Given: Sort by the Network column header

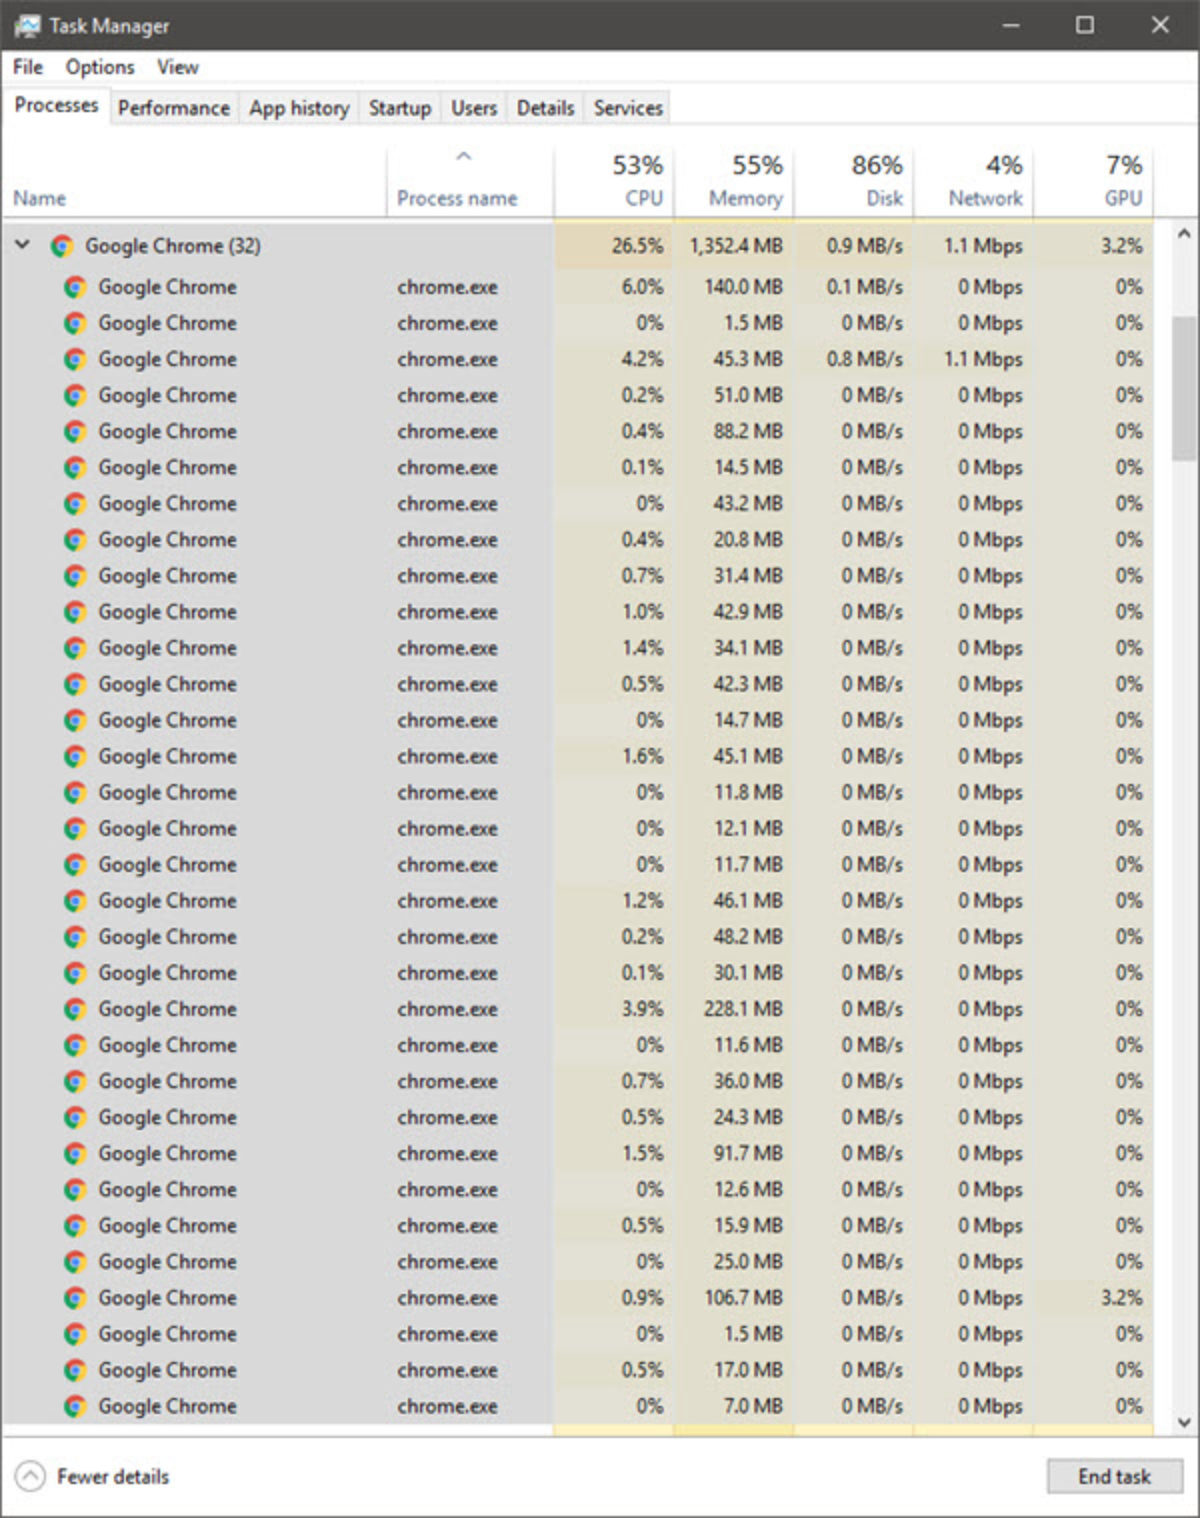Looking at the screenshot, I should pos(974,181).
